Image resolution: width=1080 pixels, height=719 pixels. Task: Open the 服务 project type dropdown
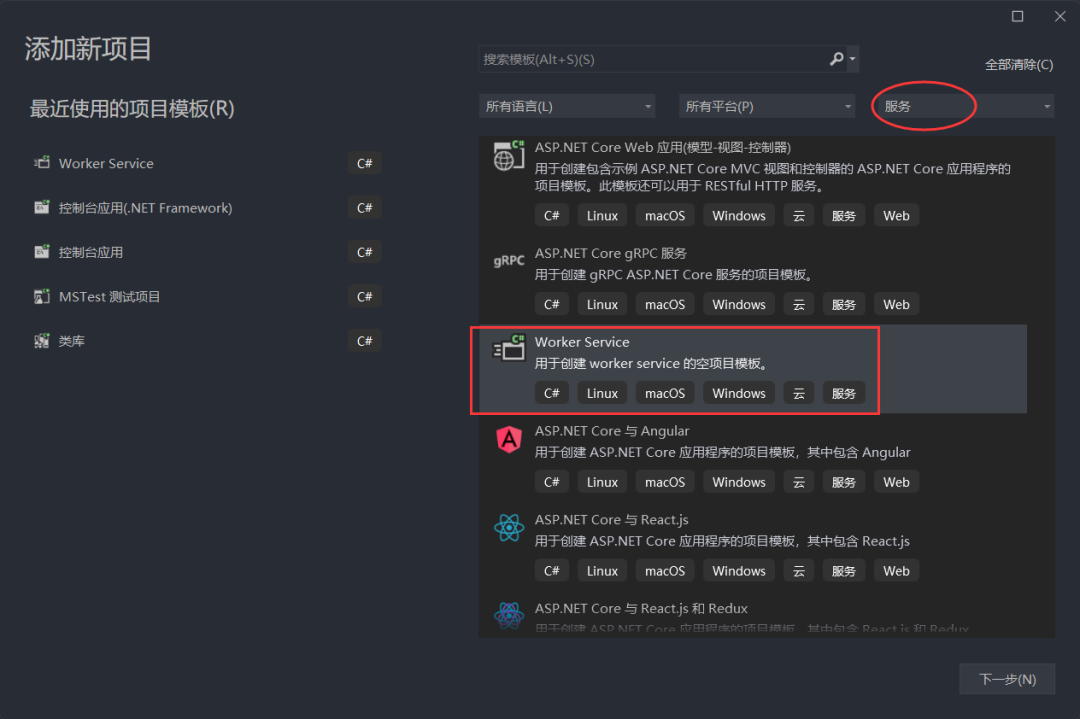[965, 106]
